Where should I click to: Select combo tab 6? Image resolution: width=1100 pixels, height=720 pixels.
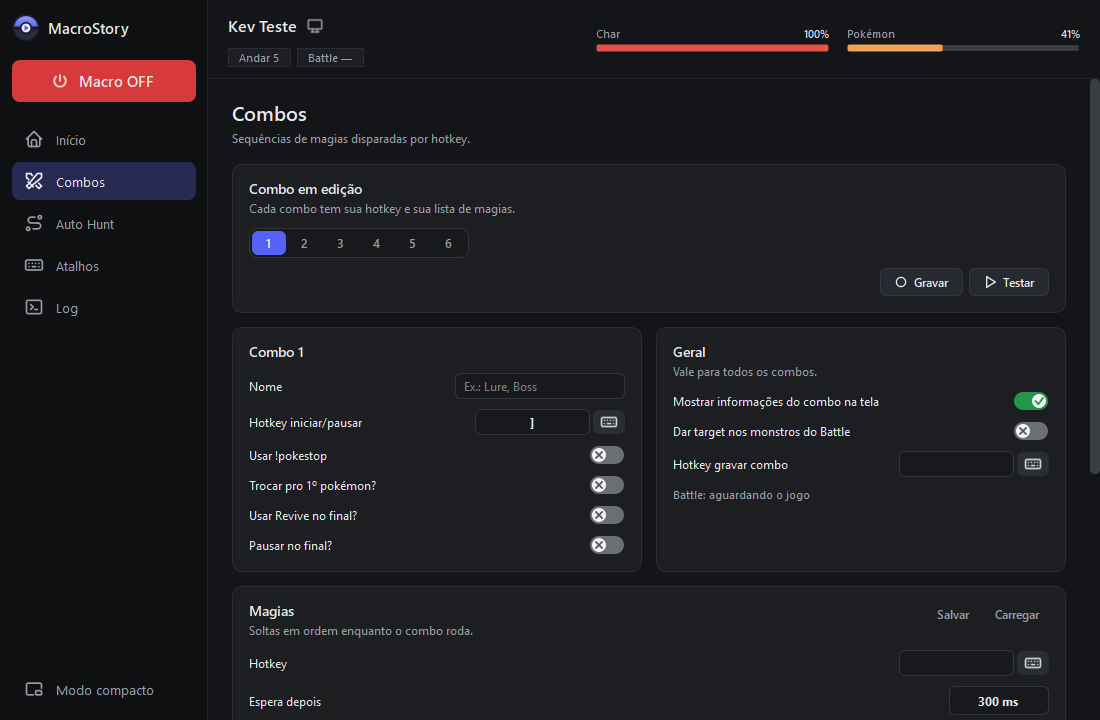click(448, 244)
